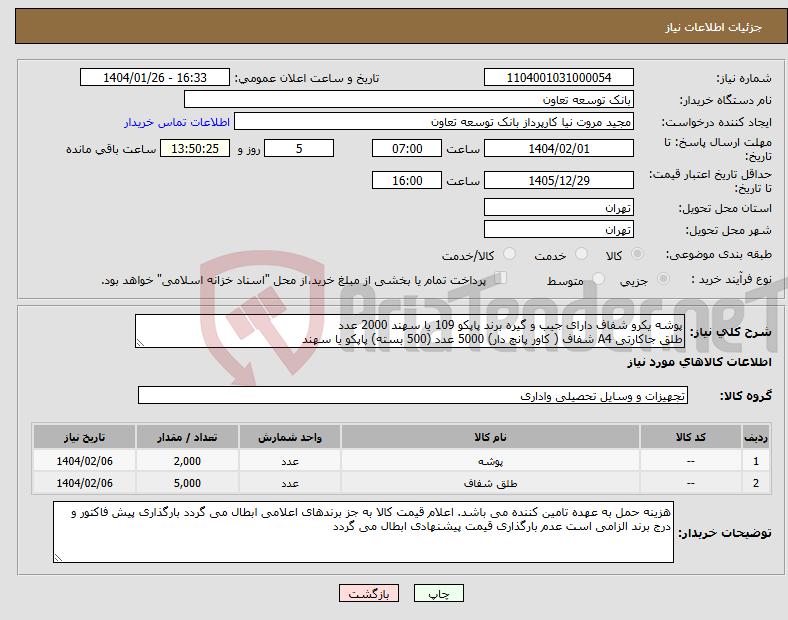The image size is (788, 620).
Task: Select the متوسط purchase type radio
Action: pyautogui.click(x=598, y=279)
